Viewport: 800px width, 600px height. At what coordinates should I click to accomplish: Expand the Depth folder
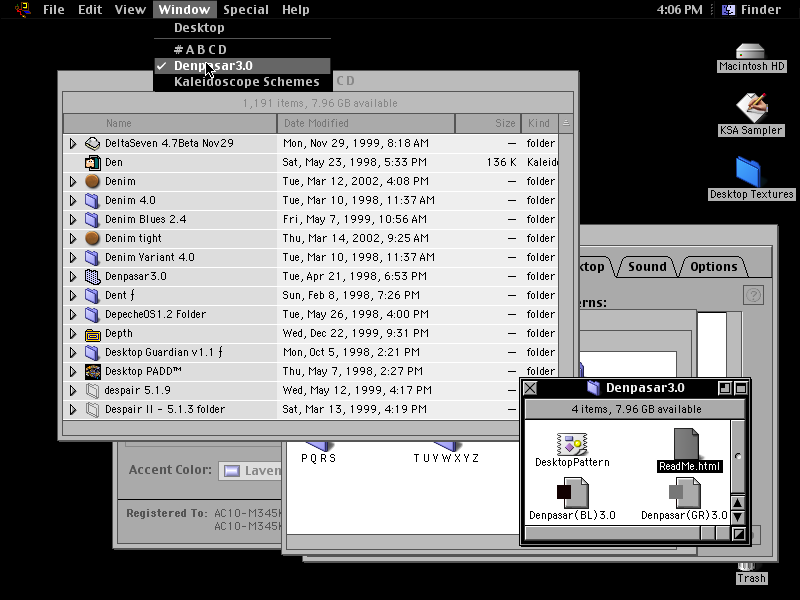pyautogui.click(x=73, y=334)
